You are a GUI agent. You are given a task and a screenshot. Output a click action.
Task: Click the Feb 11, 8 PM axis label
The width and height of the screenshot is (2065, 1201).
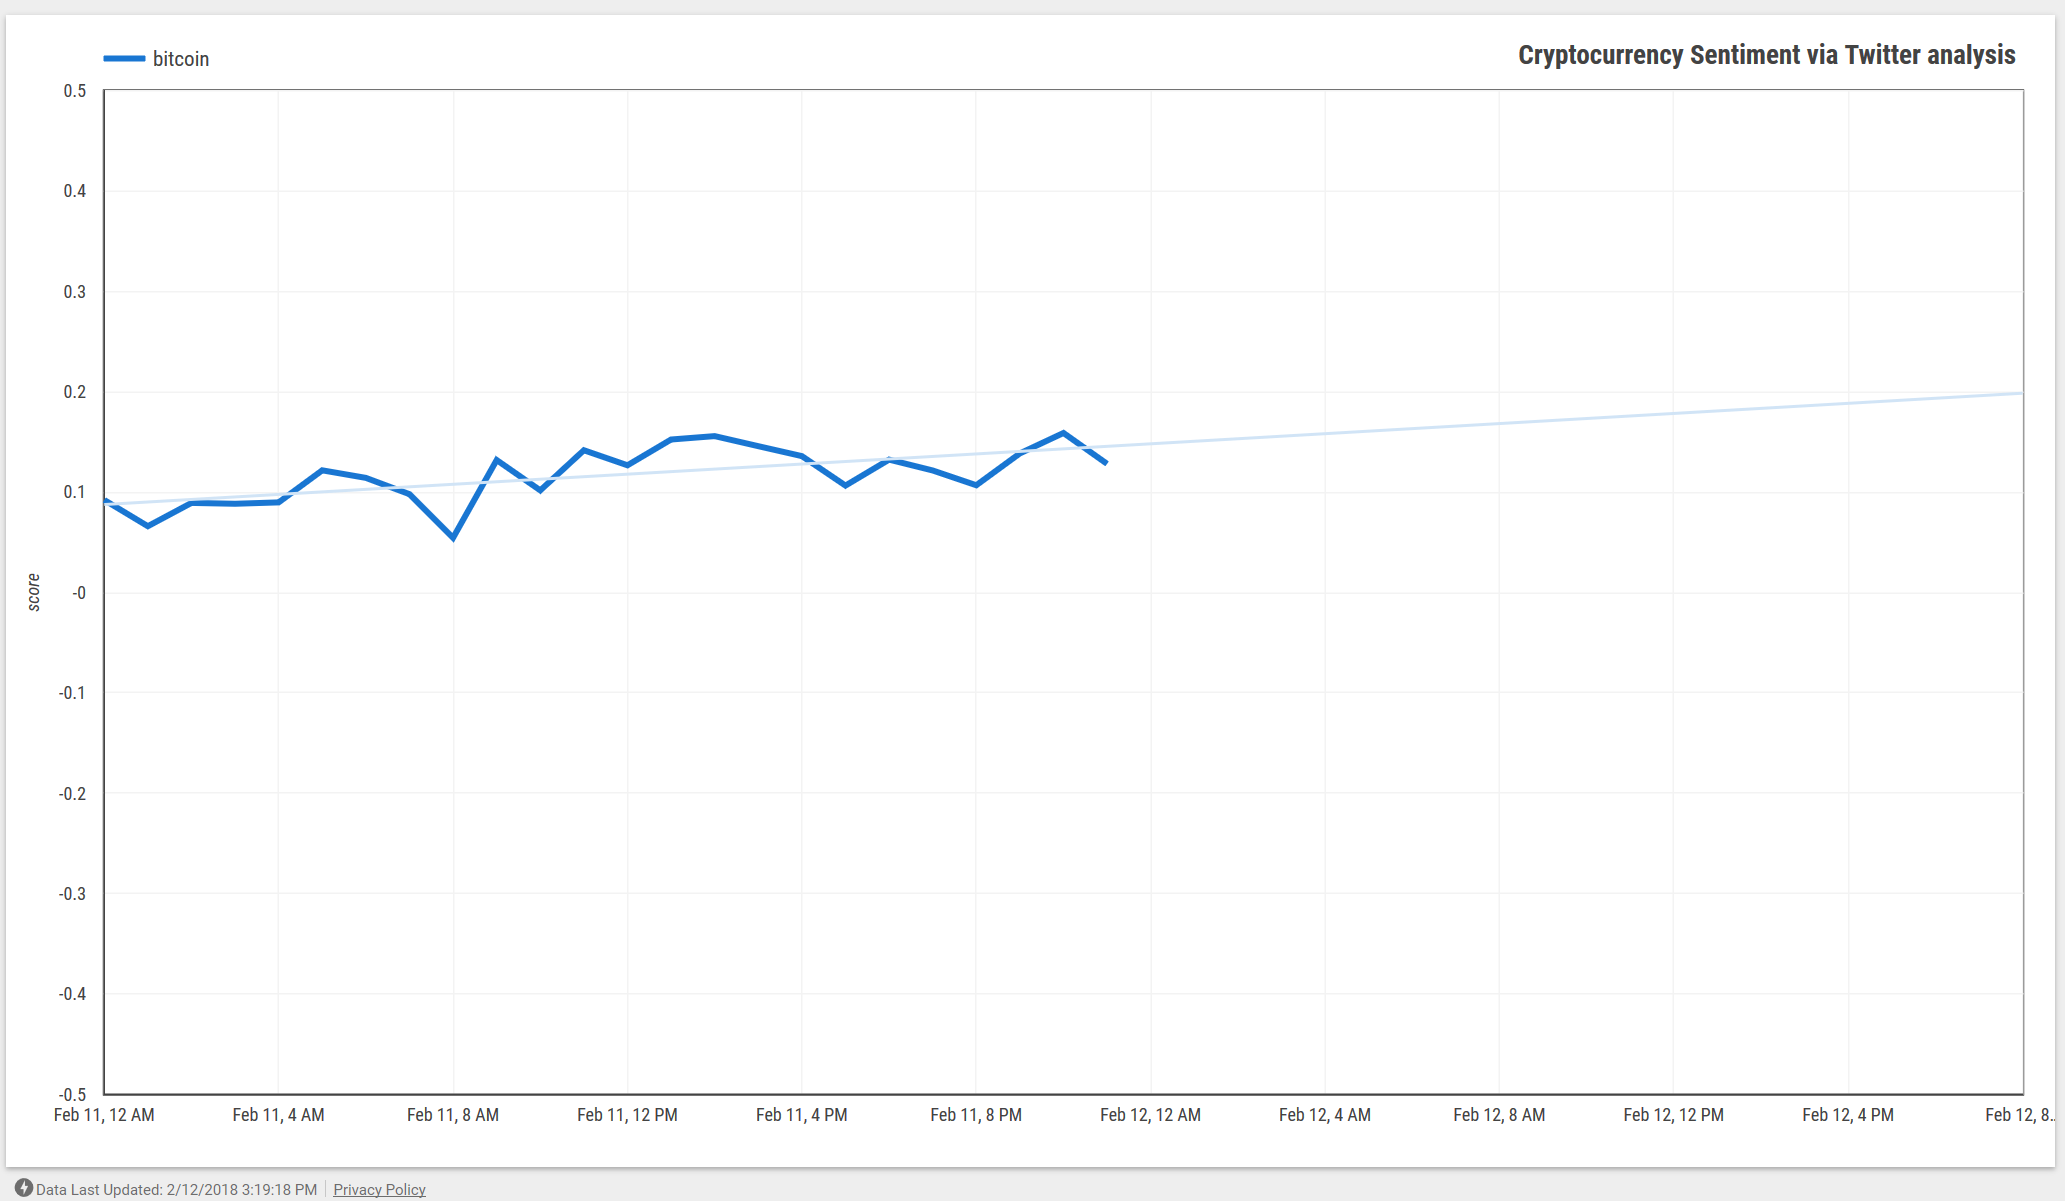(976, 1115)
